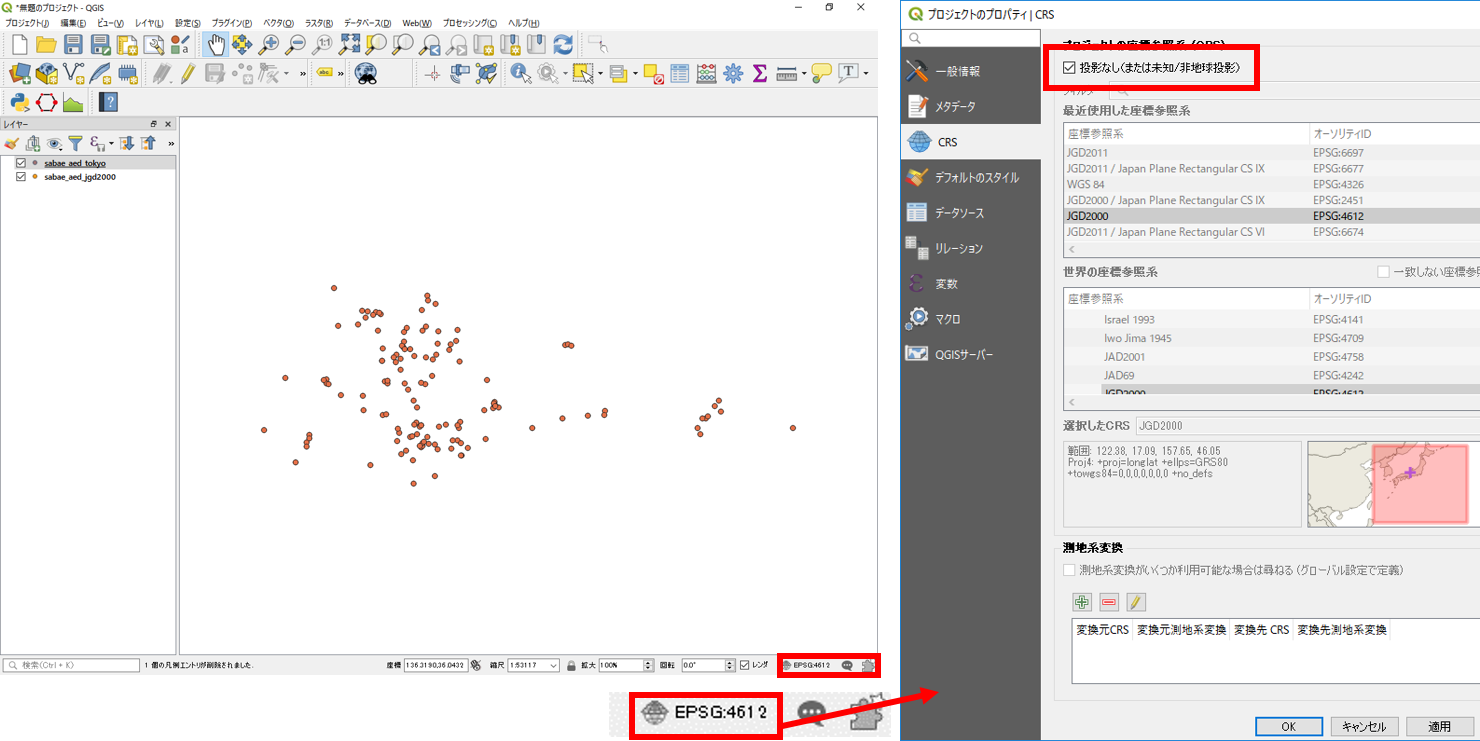This screenshot has height=741, width=1480.
Task: Click the Zoom In magnifier icon
Action: 269,44
